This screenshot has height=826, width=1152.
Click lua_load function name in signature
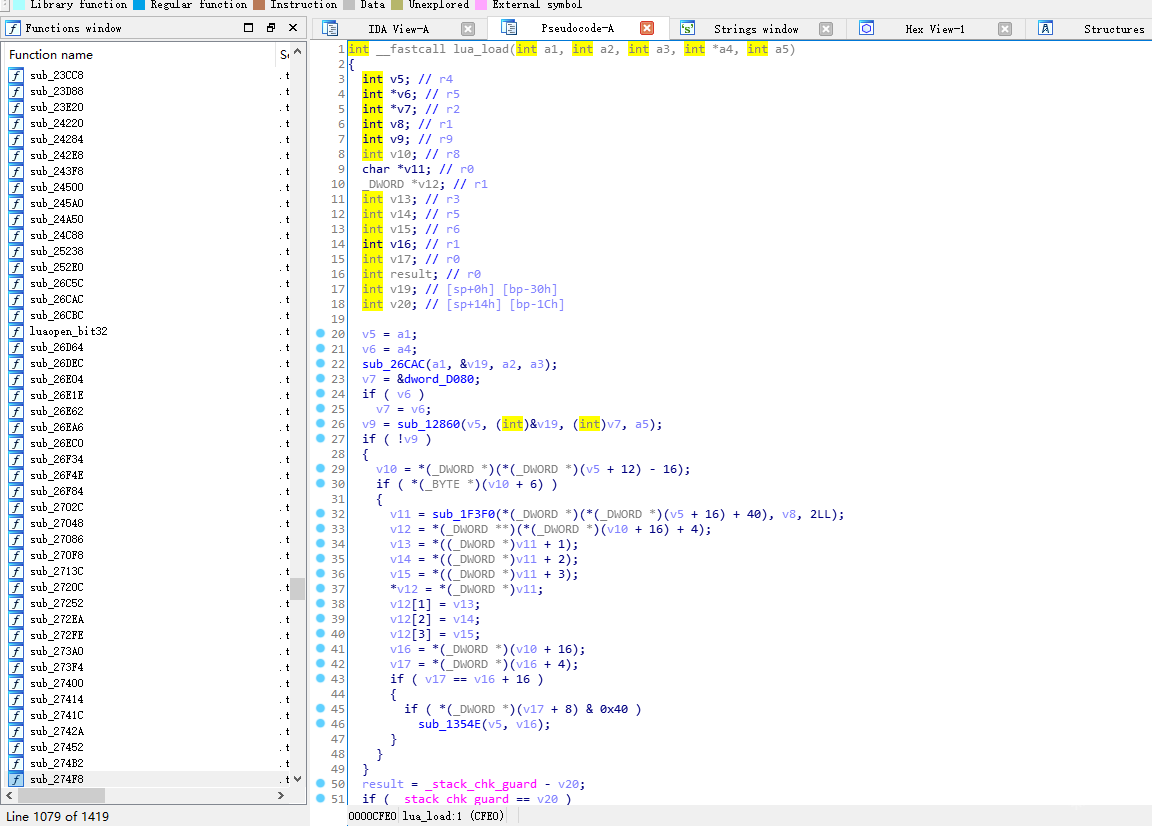481,49
